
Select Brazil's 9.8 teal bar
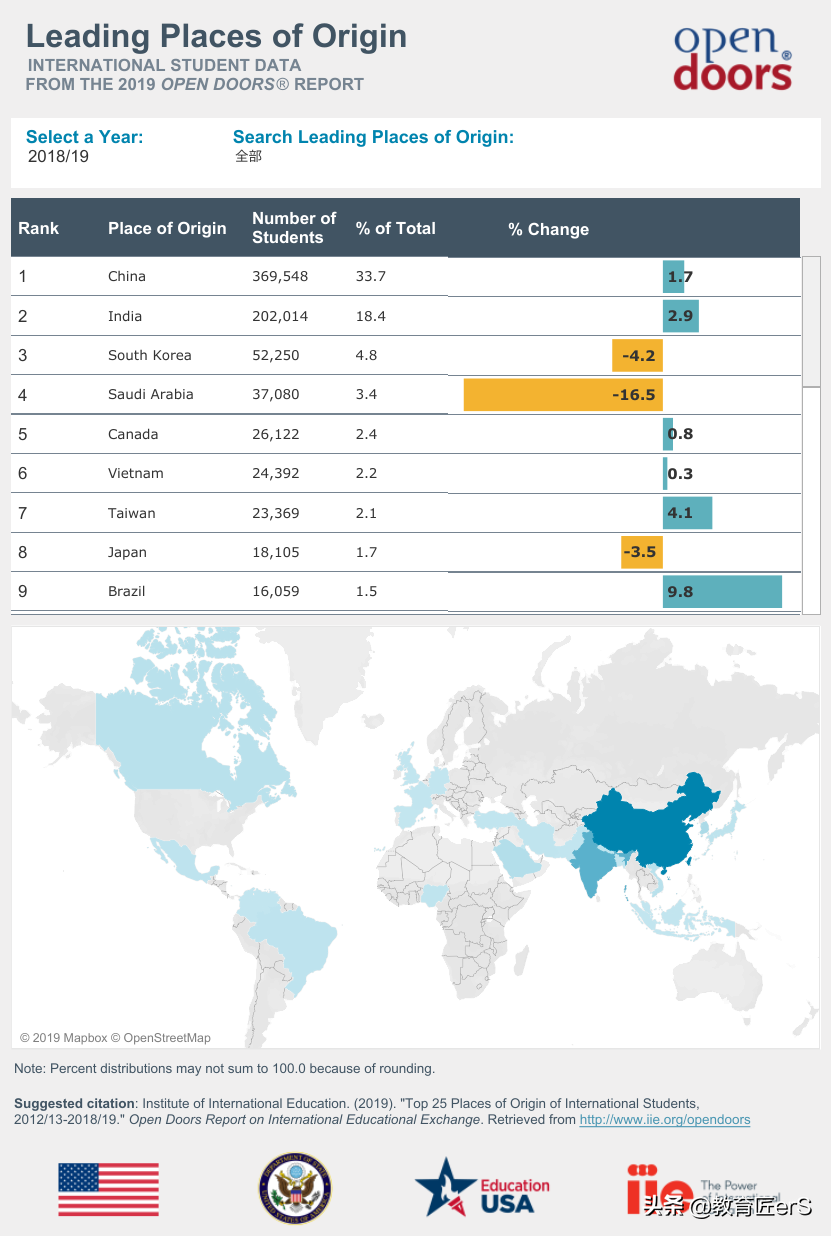722,591
